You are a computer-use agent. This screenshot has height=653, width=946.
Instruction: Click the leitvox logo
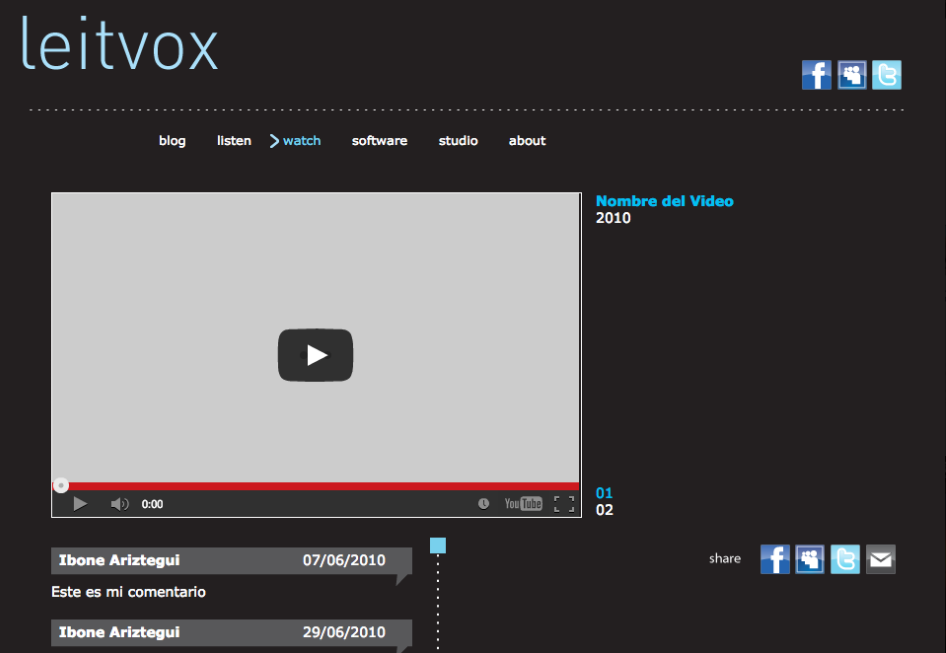[119, 43]
